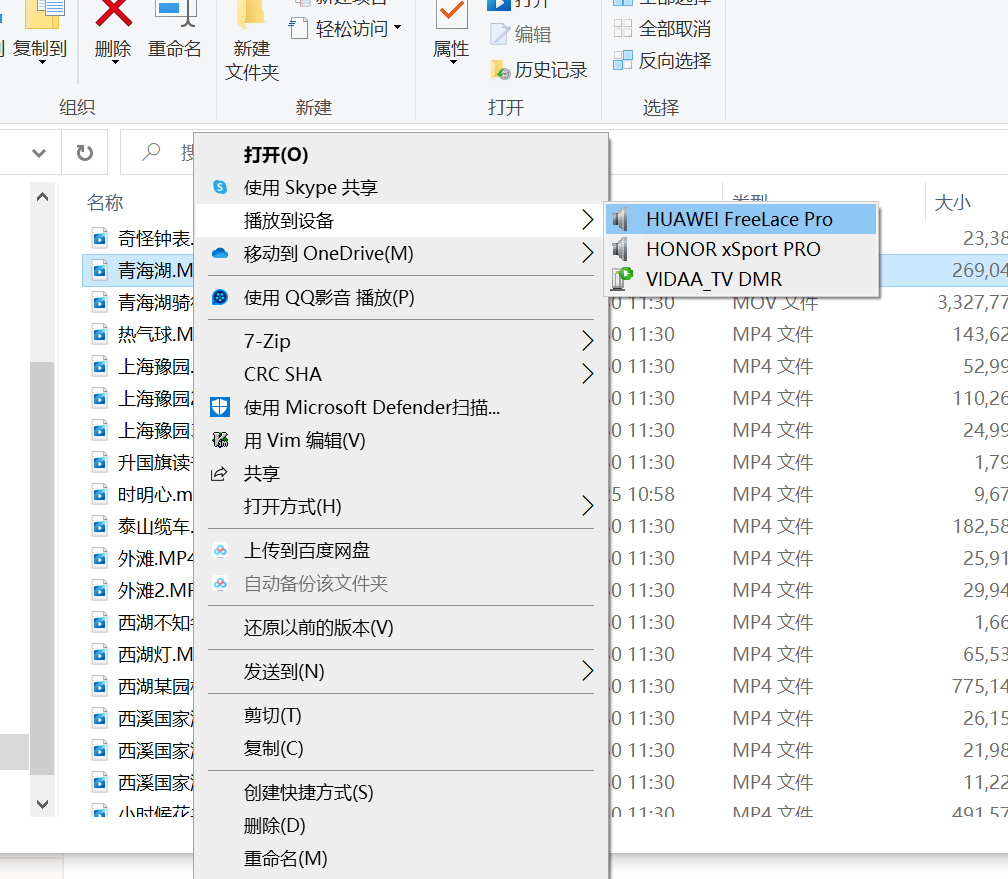Click Edit (编辑) in the ribbon
Screen dimensions: 1008x879
coord(520,34)
